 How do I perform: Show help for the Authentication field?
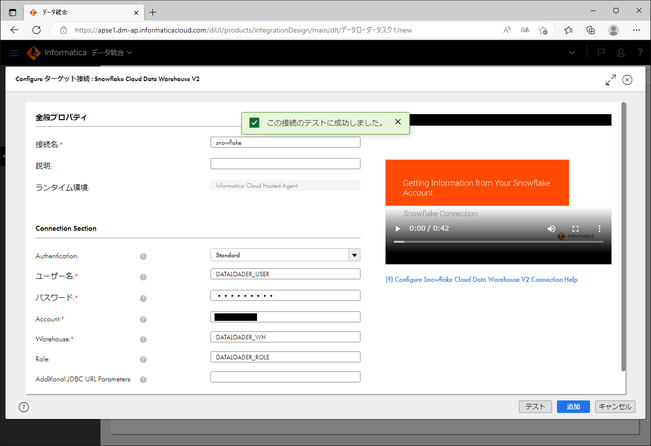click(x=143, y=256)
